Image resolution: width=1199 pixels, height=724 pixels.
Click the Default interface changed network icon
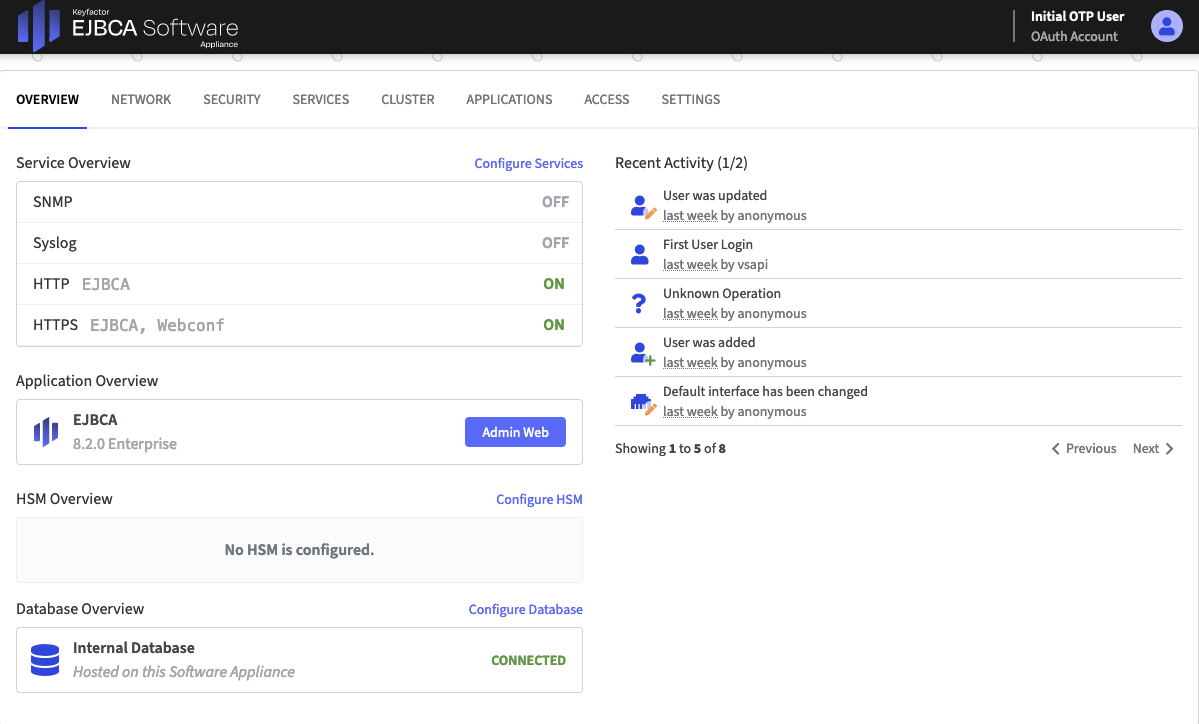[x=642, y=402]
